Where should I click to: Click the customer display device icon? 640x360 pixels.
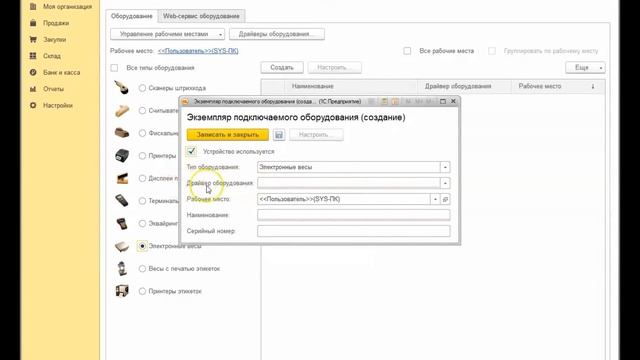pos(122,178)
